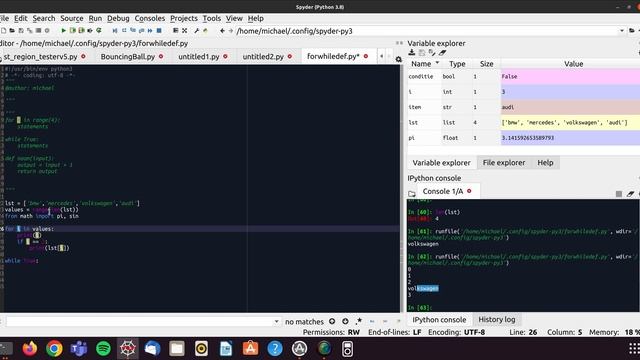640x360 pixels.
Task: Close the Console 1/A tab
Action: click(x=469, y=191)
